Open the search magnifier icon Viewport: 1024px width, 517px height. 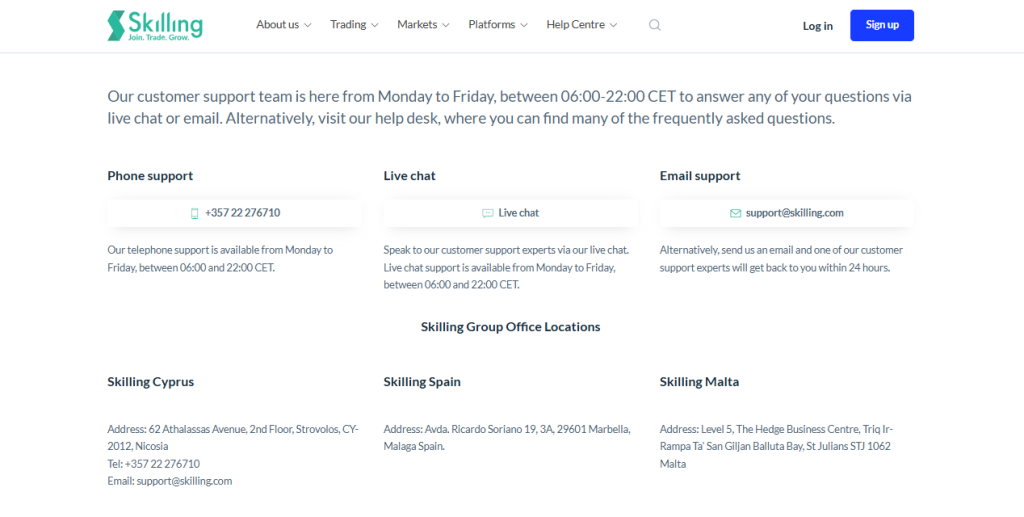[655, 25]
